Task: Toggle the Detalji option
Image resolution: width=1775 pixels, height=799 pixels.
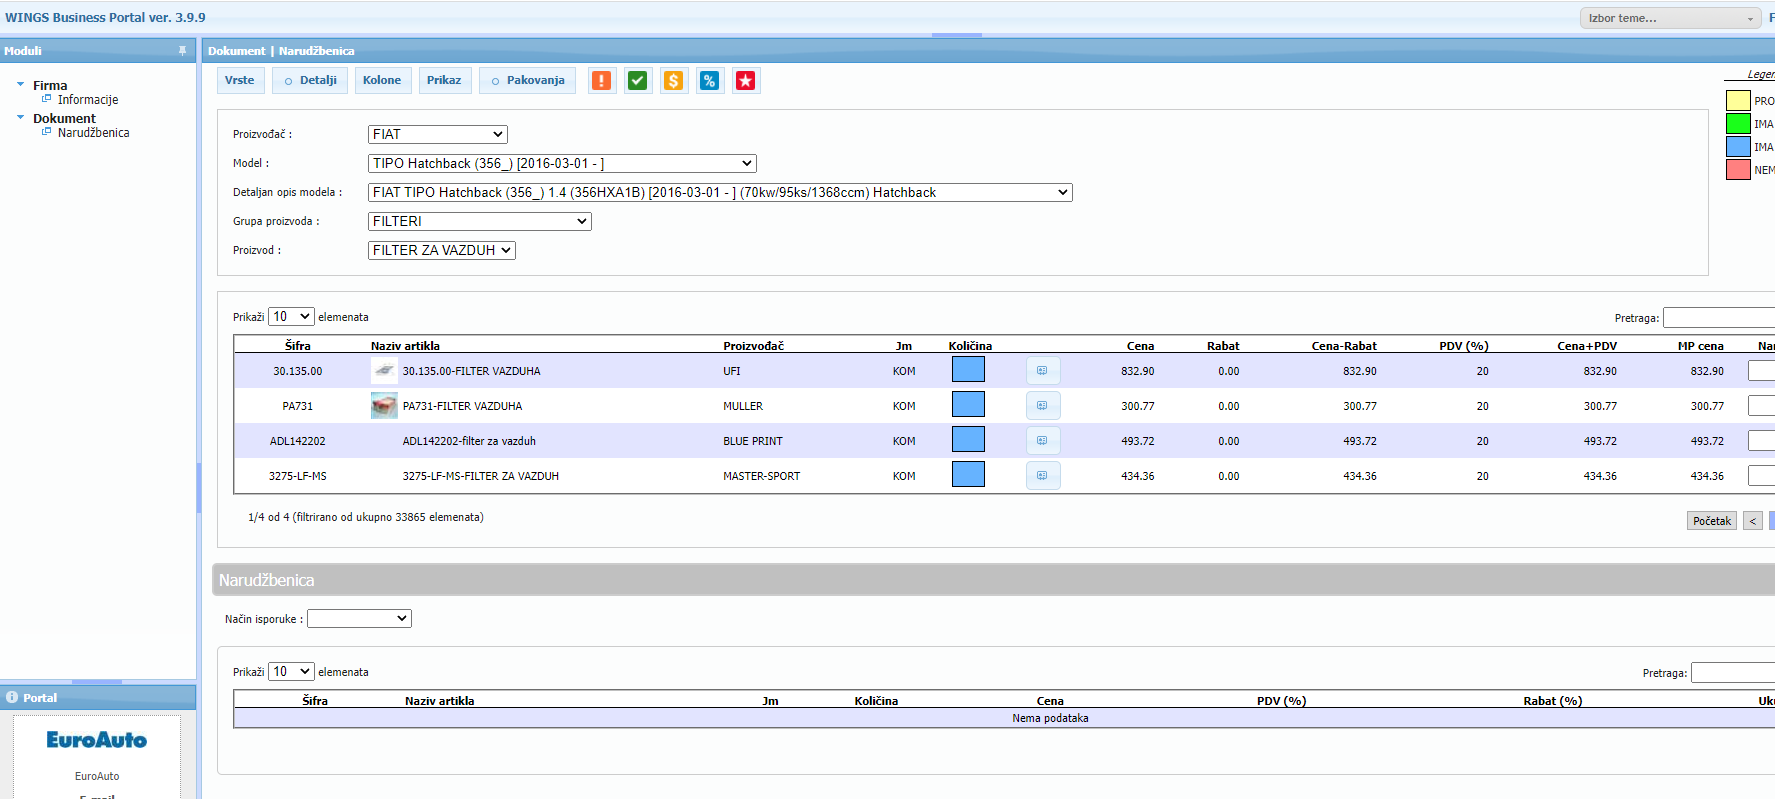Action: [311, 81]
